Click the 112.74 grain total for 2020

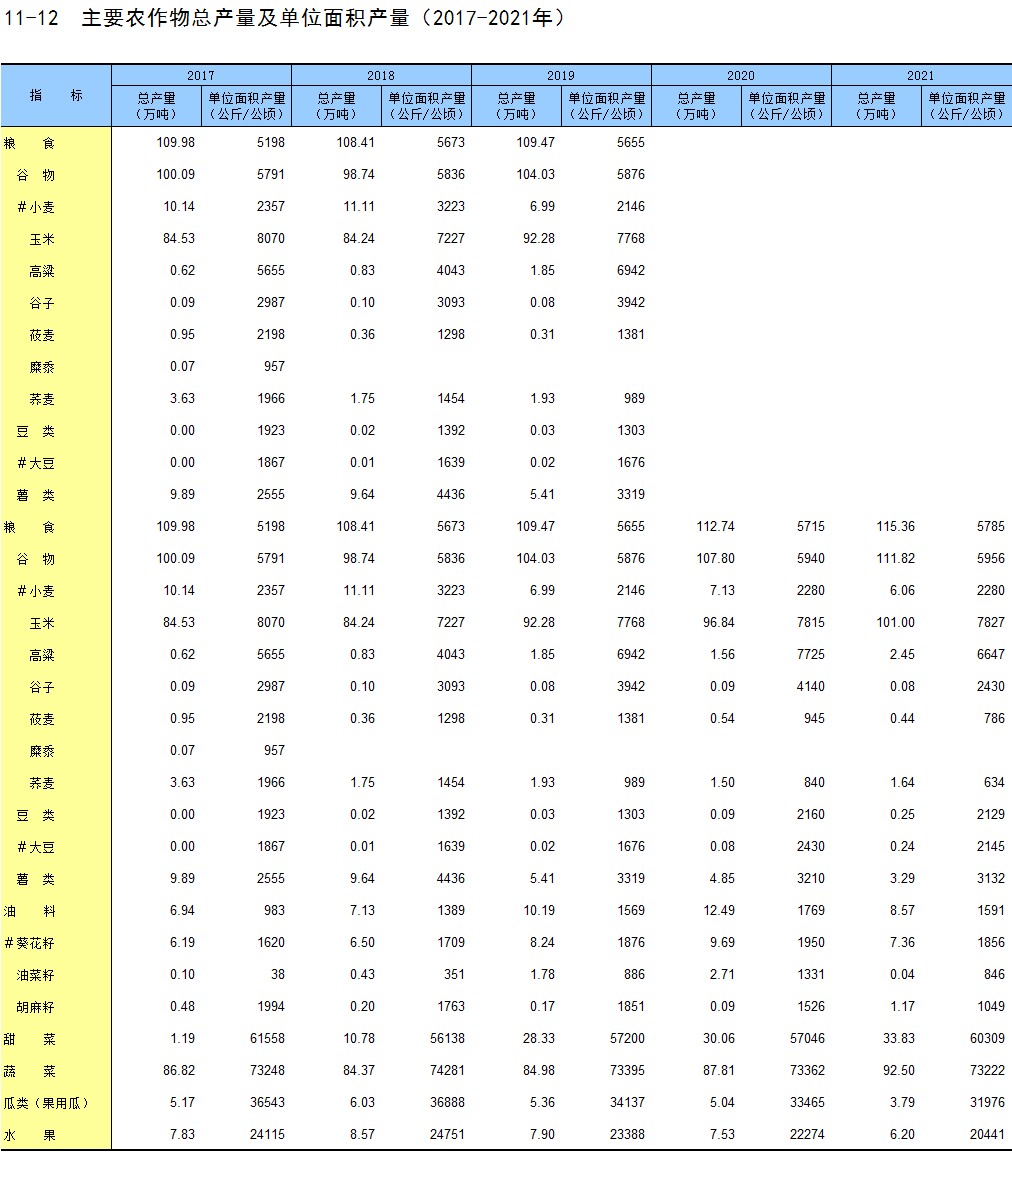[715, 527]
